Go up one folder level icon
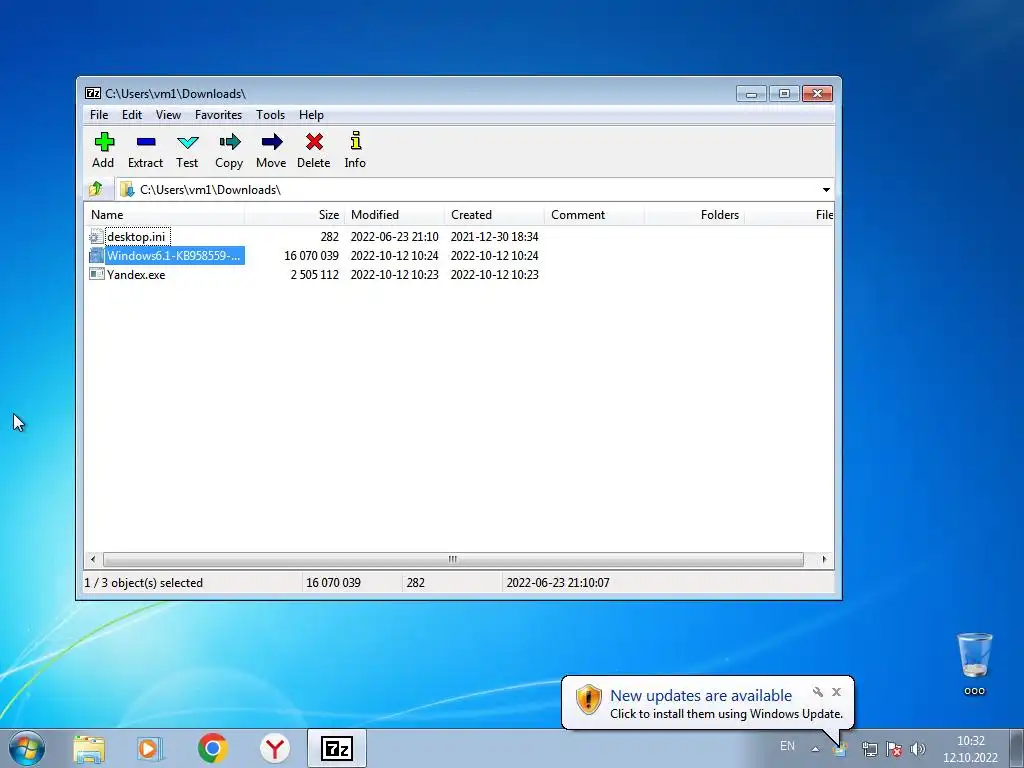The height and width of the screenshot is (768, 1024). tap(96, 189)
